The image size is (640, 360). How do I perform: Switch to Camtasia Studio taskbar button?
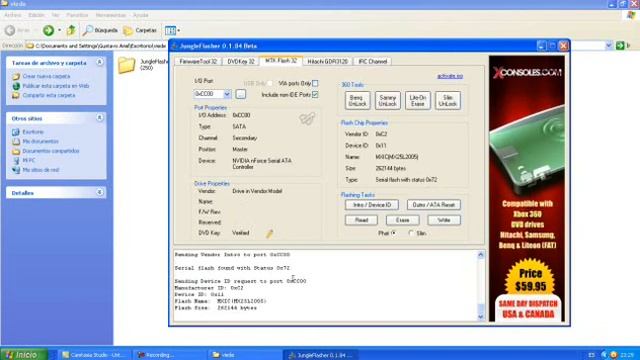(94, 355)
